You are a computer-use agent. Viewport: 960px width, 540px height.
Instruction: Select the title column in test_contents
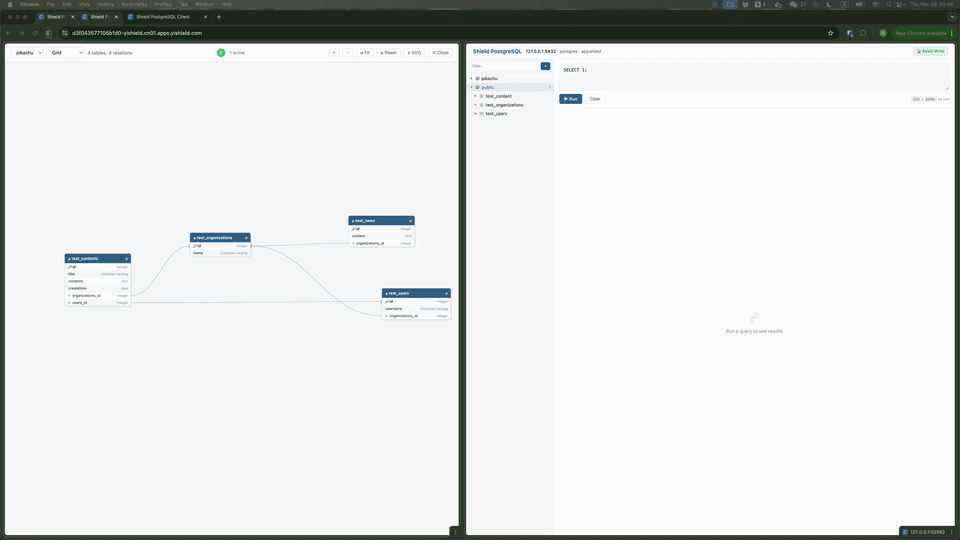pos(98,274)
